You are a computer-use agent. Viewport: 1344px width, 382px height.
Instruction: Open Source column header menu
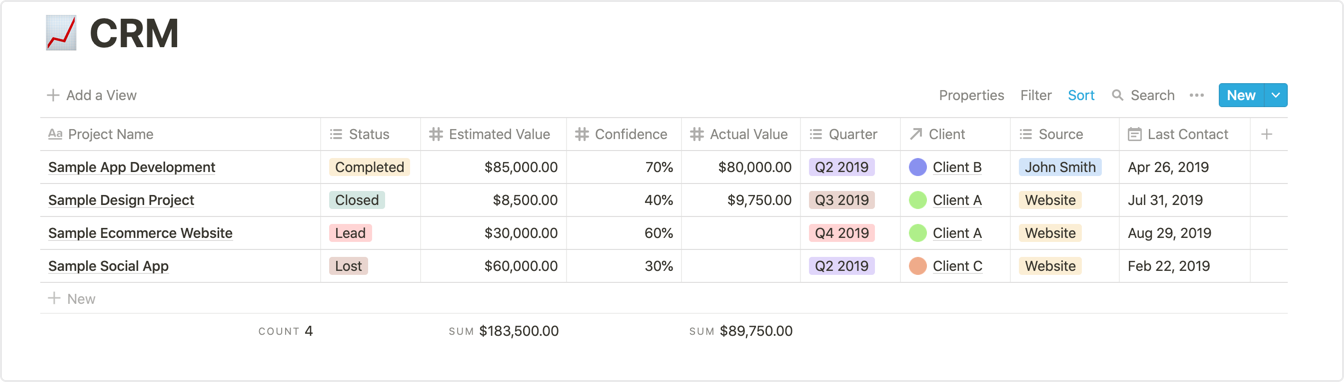click(1065, 134)
